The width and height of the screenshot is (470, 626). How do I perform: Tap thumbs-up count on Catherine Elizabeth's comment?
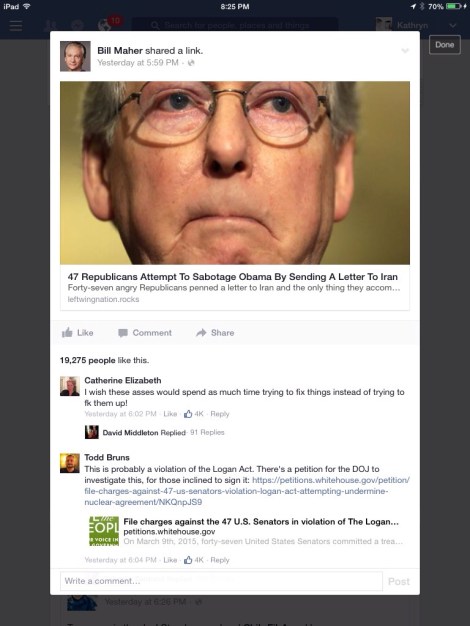[x=194, y=414]
